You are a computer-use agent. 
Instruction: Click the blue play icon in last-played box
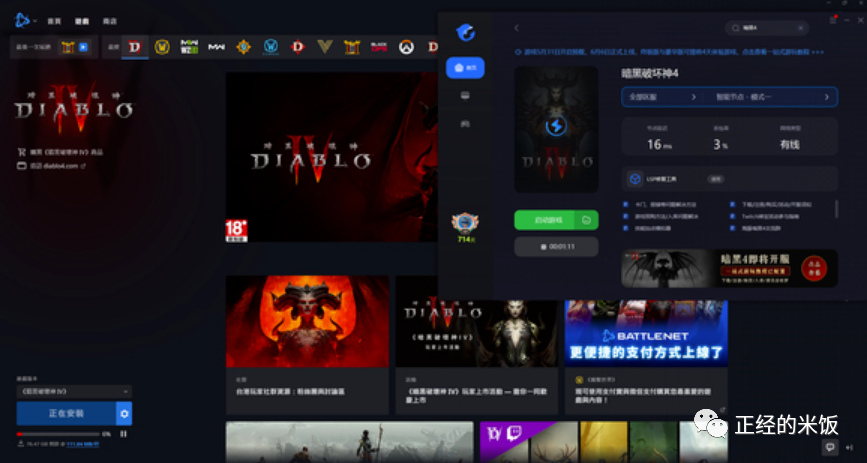point(83,47)
